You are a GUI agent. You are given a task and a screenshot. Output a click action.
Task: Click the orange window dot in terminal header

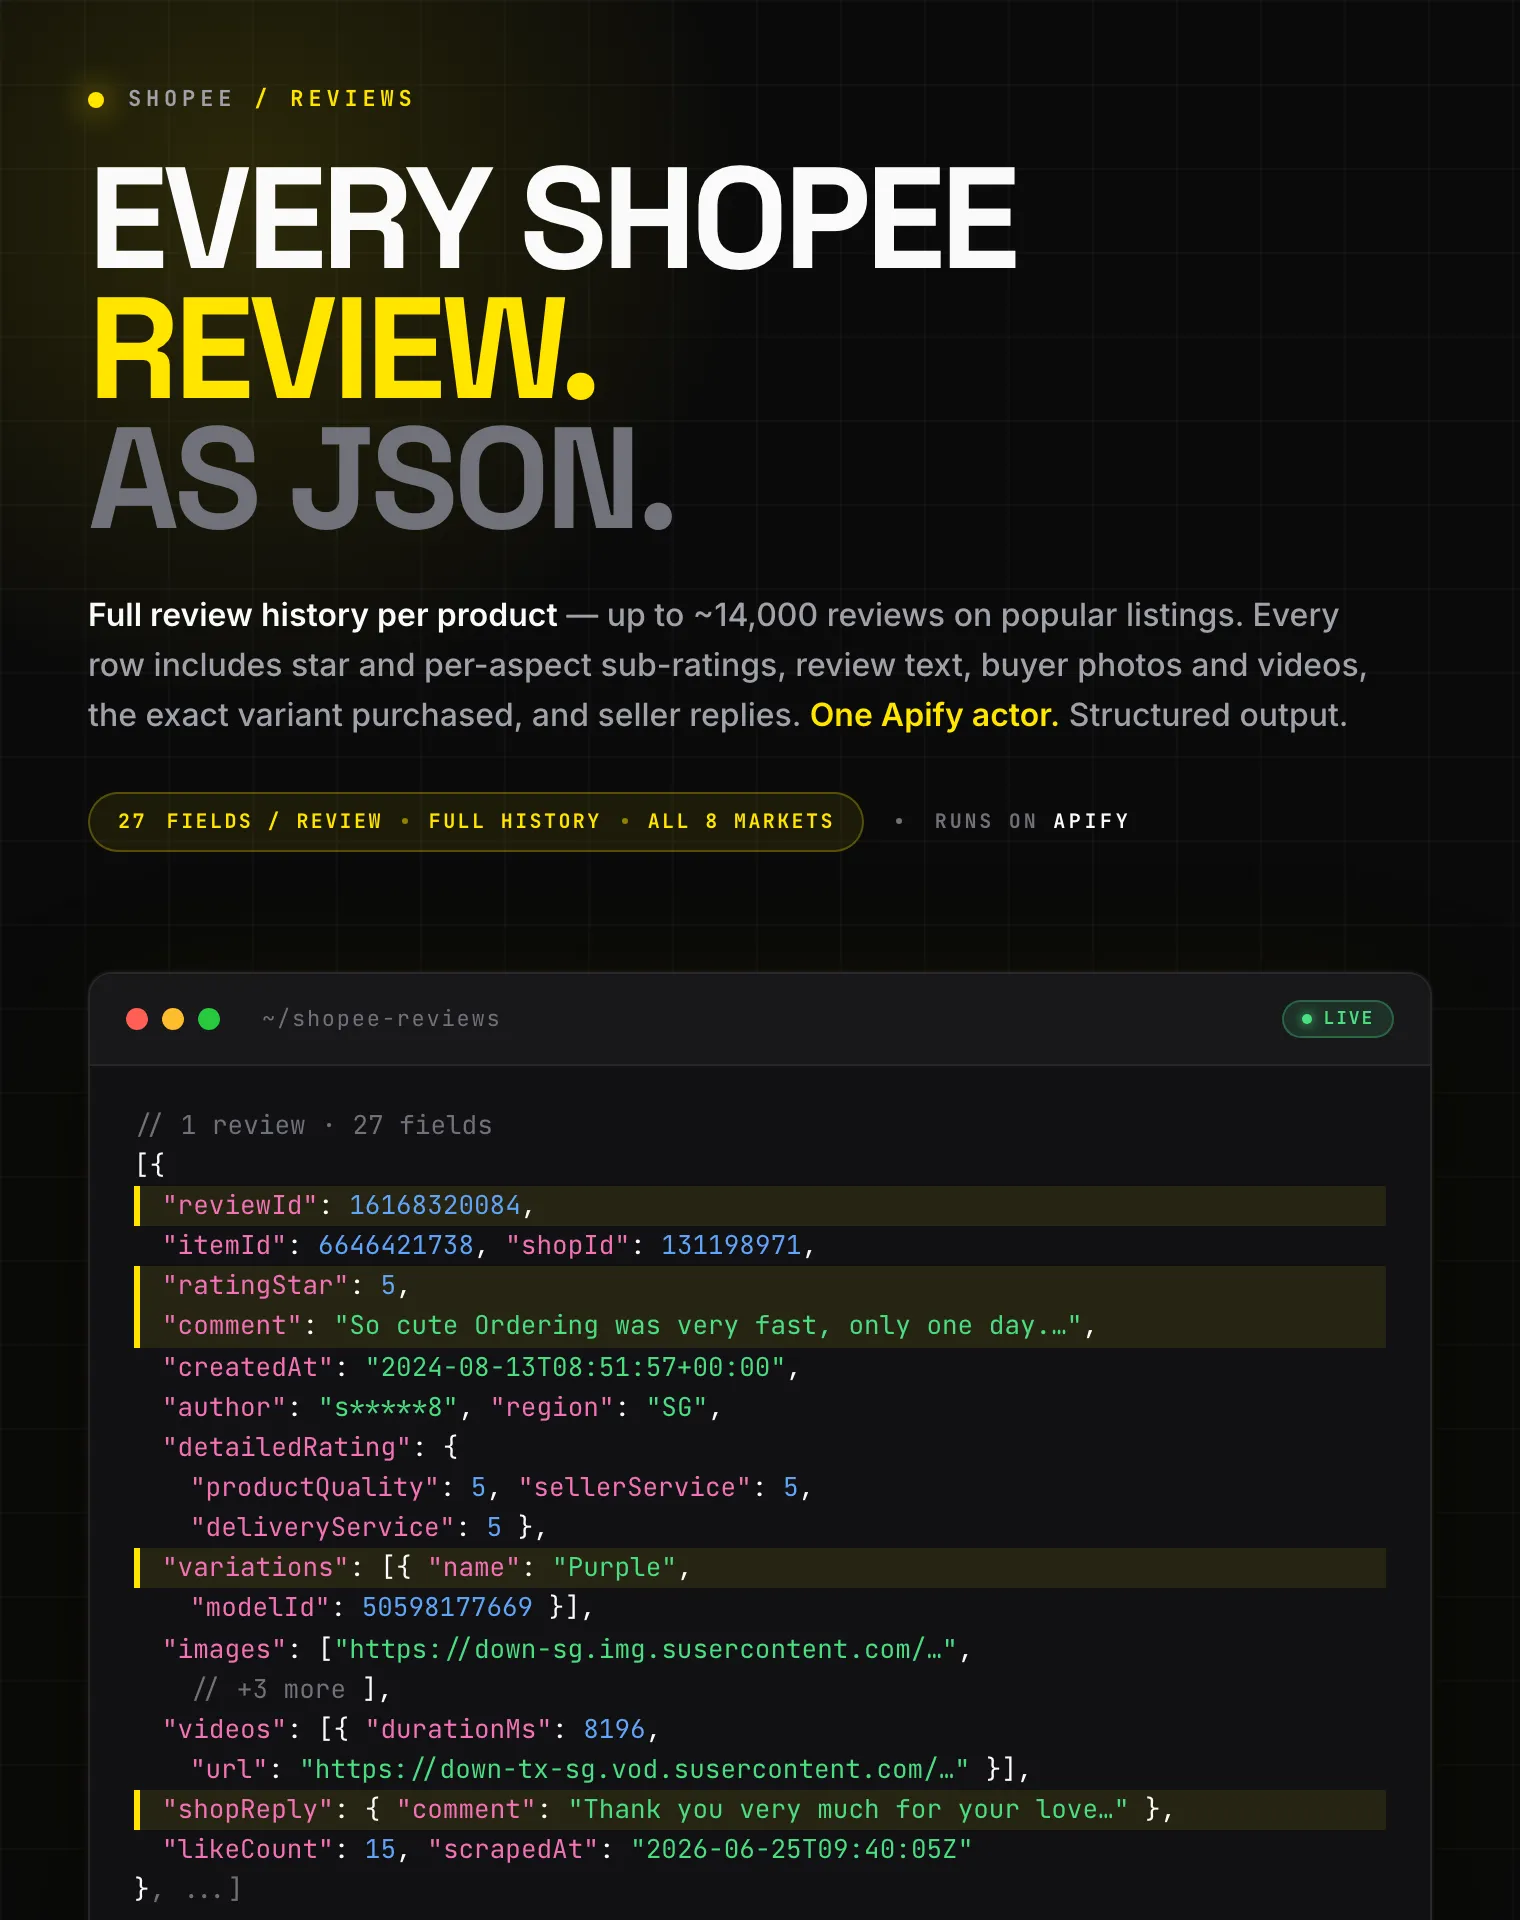point(173,1019)
